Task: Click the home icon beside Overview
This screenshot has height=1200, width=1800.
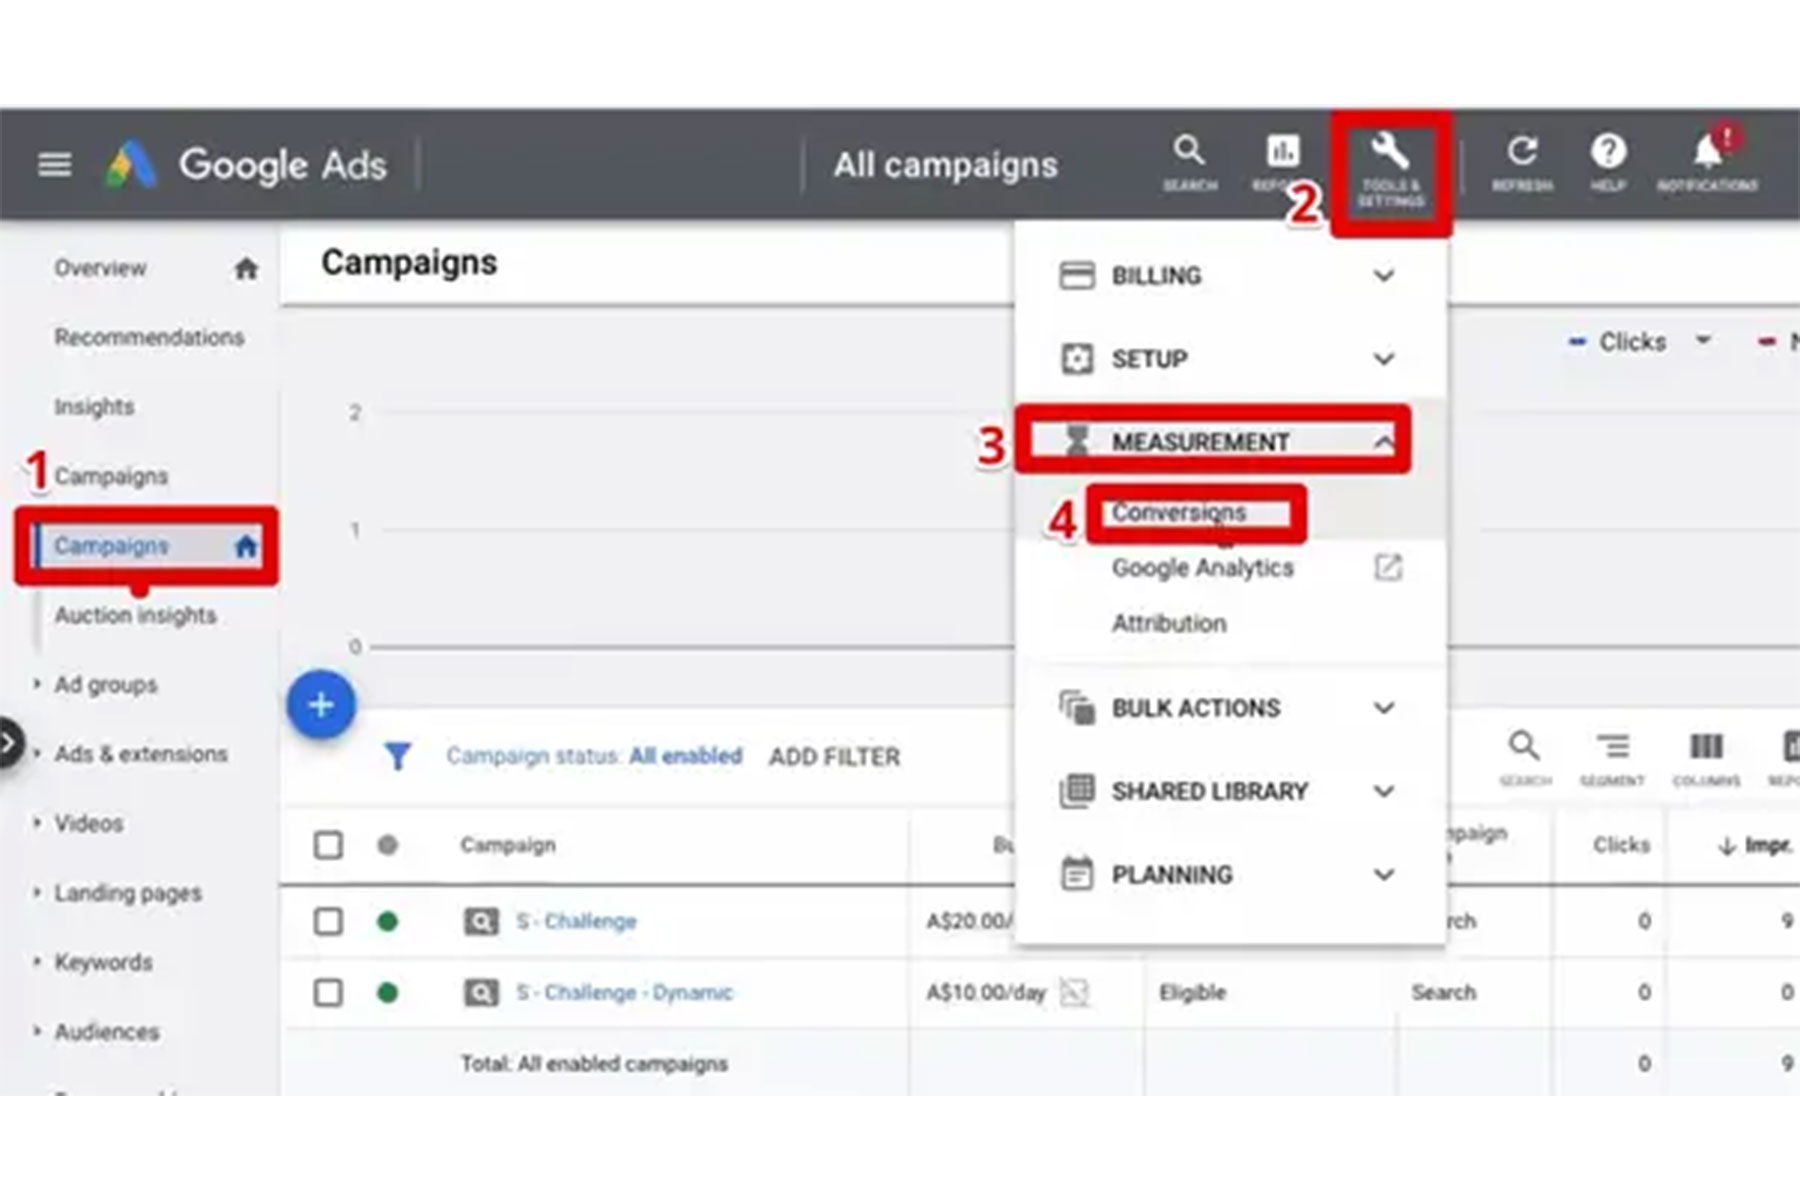Action: click(x=246, y=268)
